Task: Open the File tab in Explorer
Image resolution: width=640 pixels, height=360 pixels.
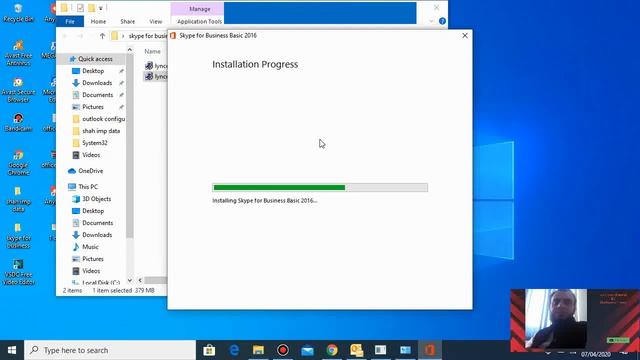Action: click(x=70, y=21)
